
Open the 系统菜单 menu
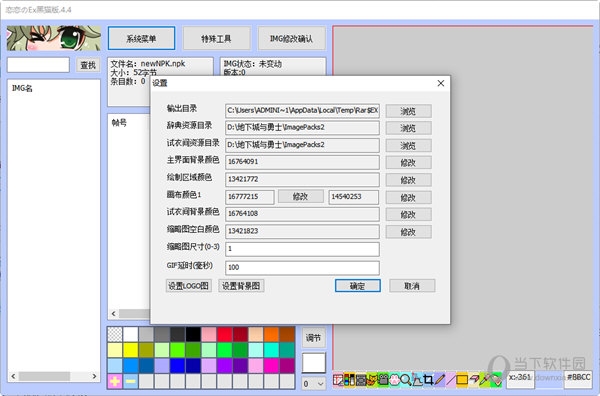click(141, 38)
